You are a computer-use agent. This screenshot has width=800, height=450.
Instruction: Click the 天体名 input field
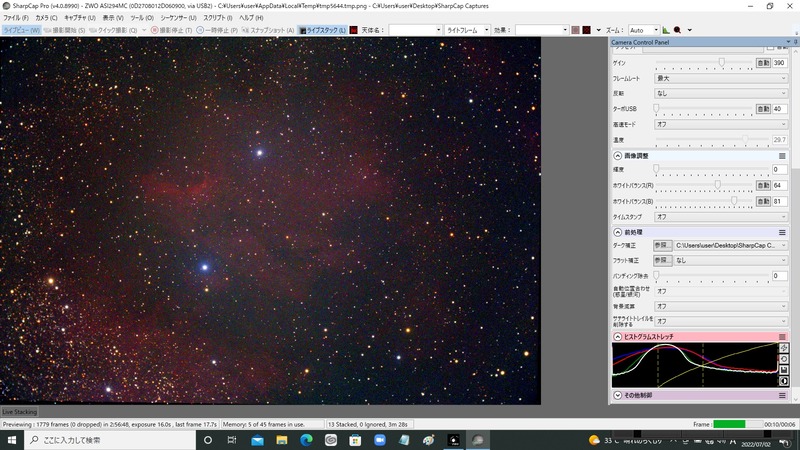(x=415, y=30)
